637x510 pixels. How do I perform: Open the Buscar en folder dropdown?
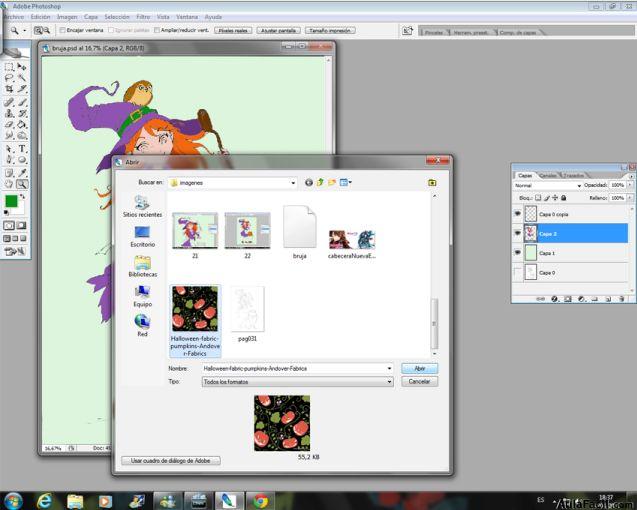(293, 183)
